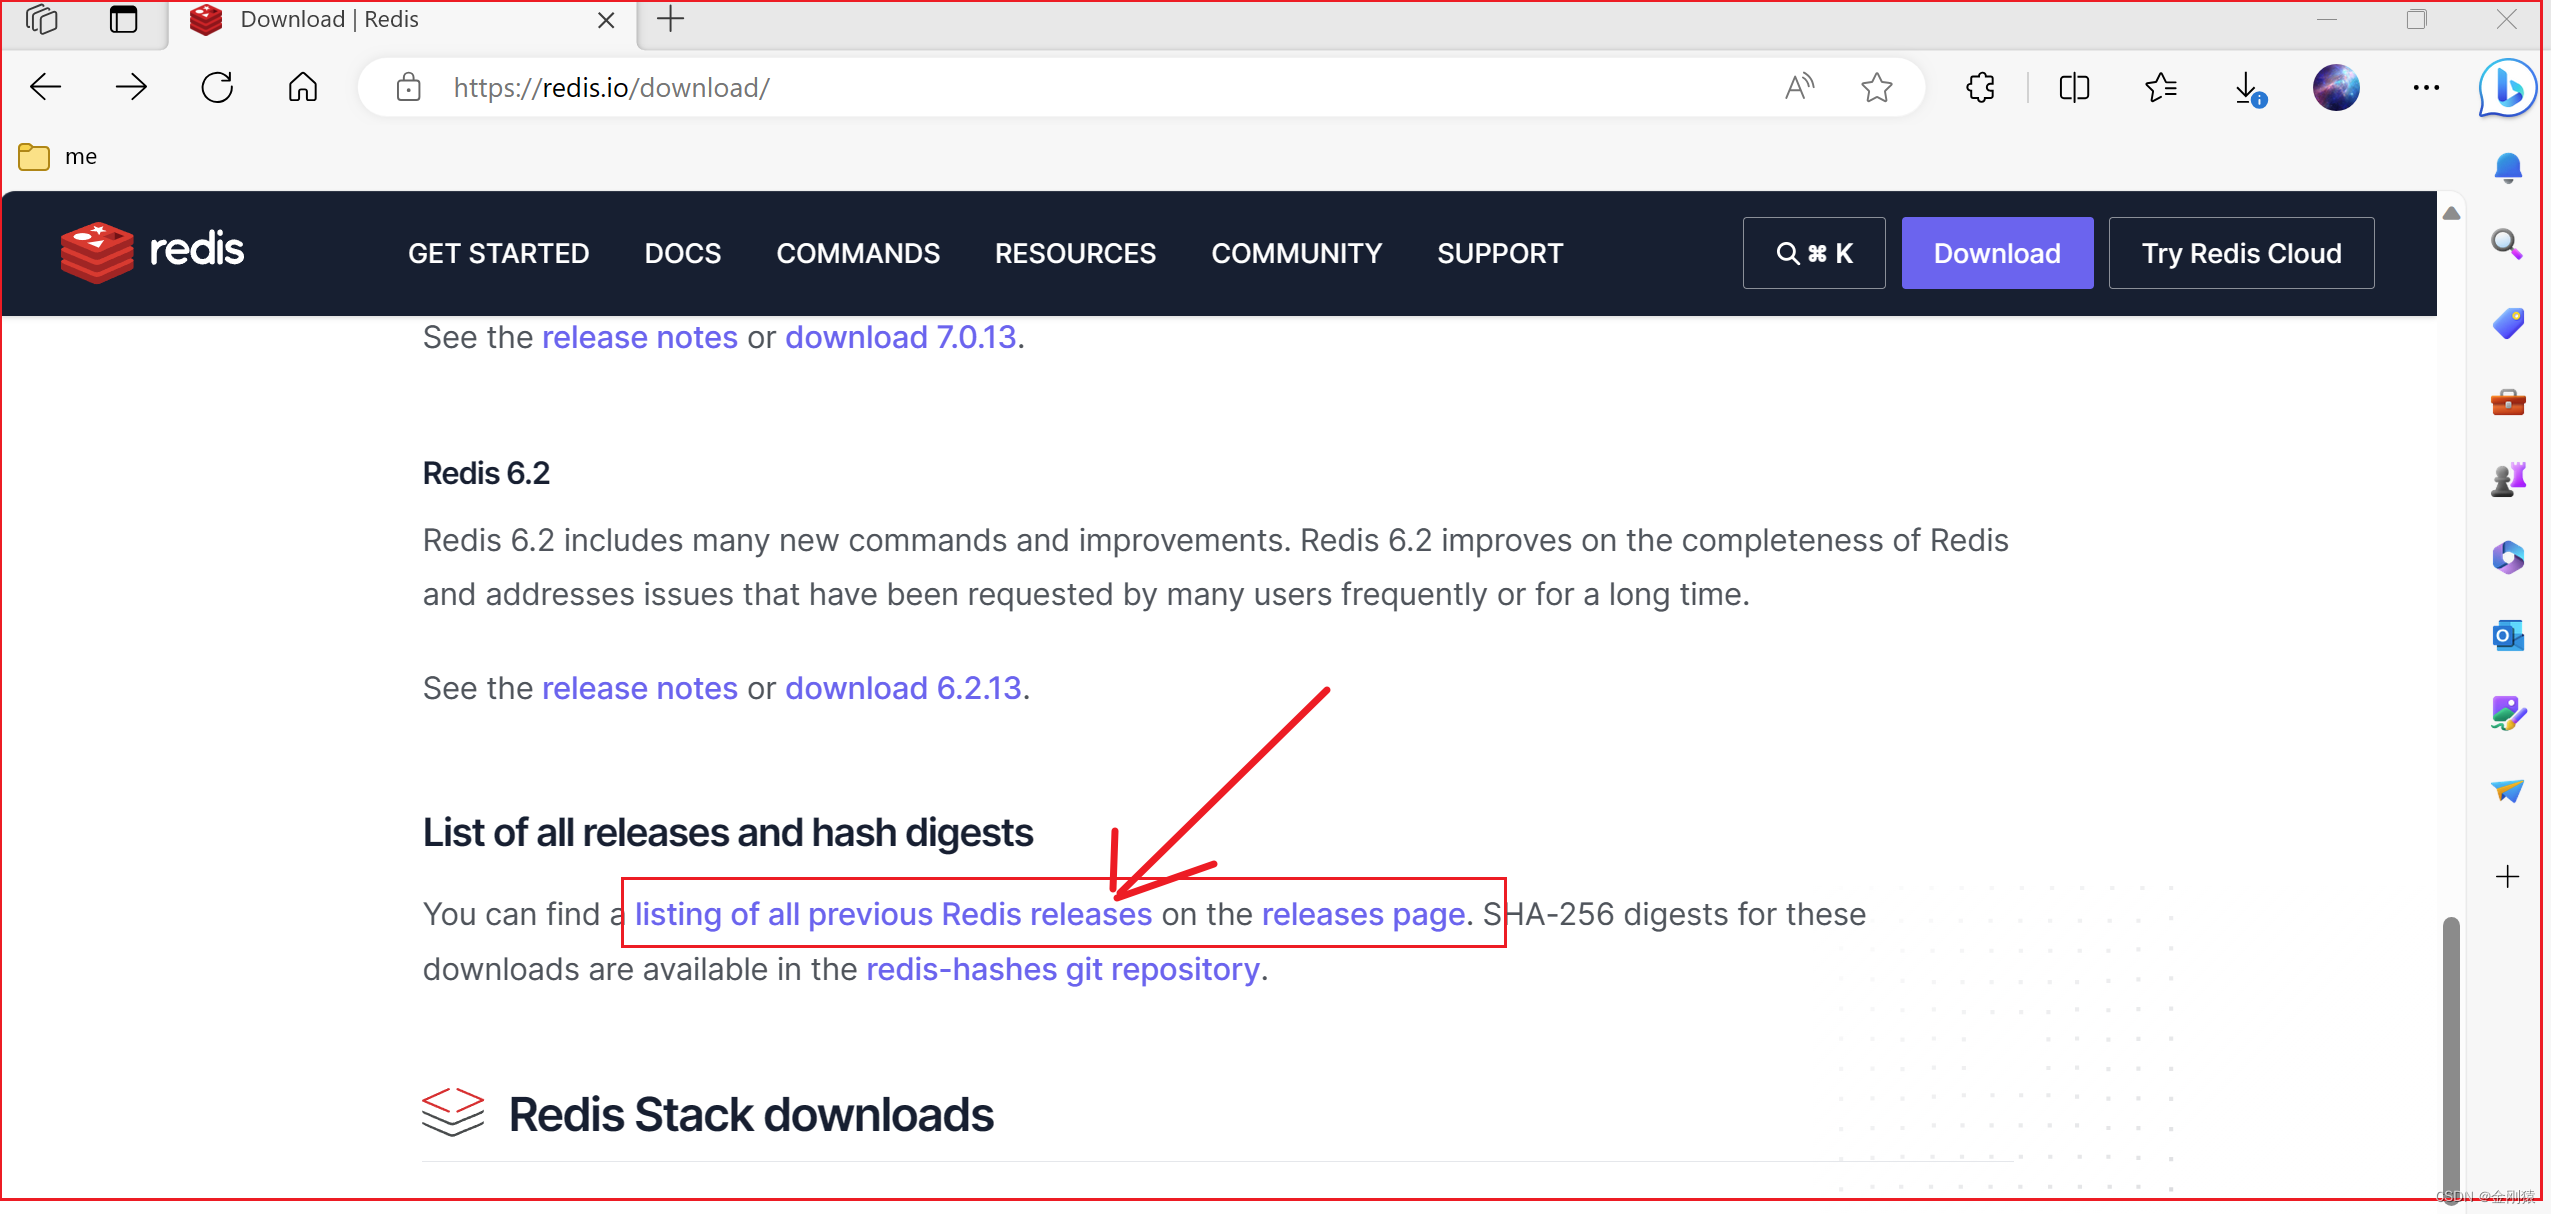Viewport: 2551px width, 1214px height.
Task: Click Try Redis Cloud button
Action: click(2241, 253)
